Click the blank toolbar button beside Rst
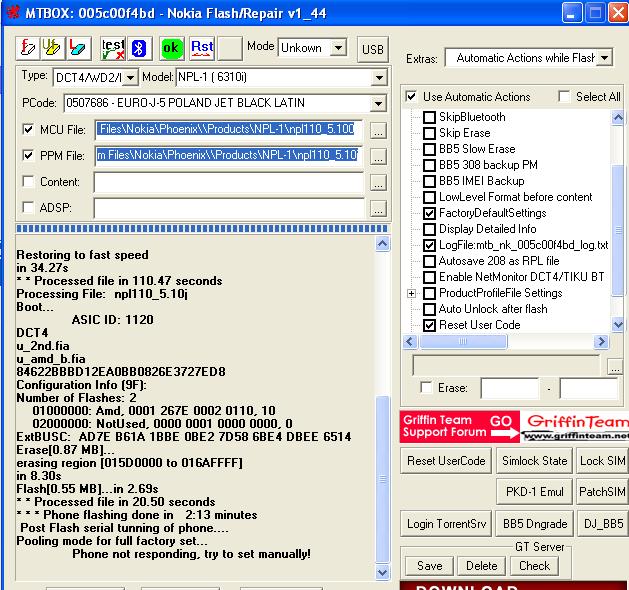629x590 pixels. pos(229,48)
